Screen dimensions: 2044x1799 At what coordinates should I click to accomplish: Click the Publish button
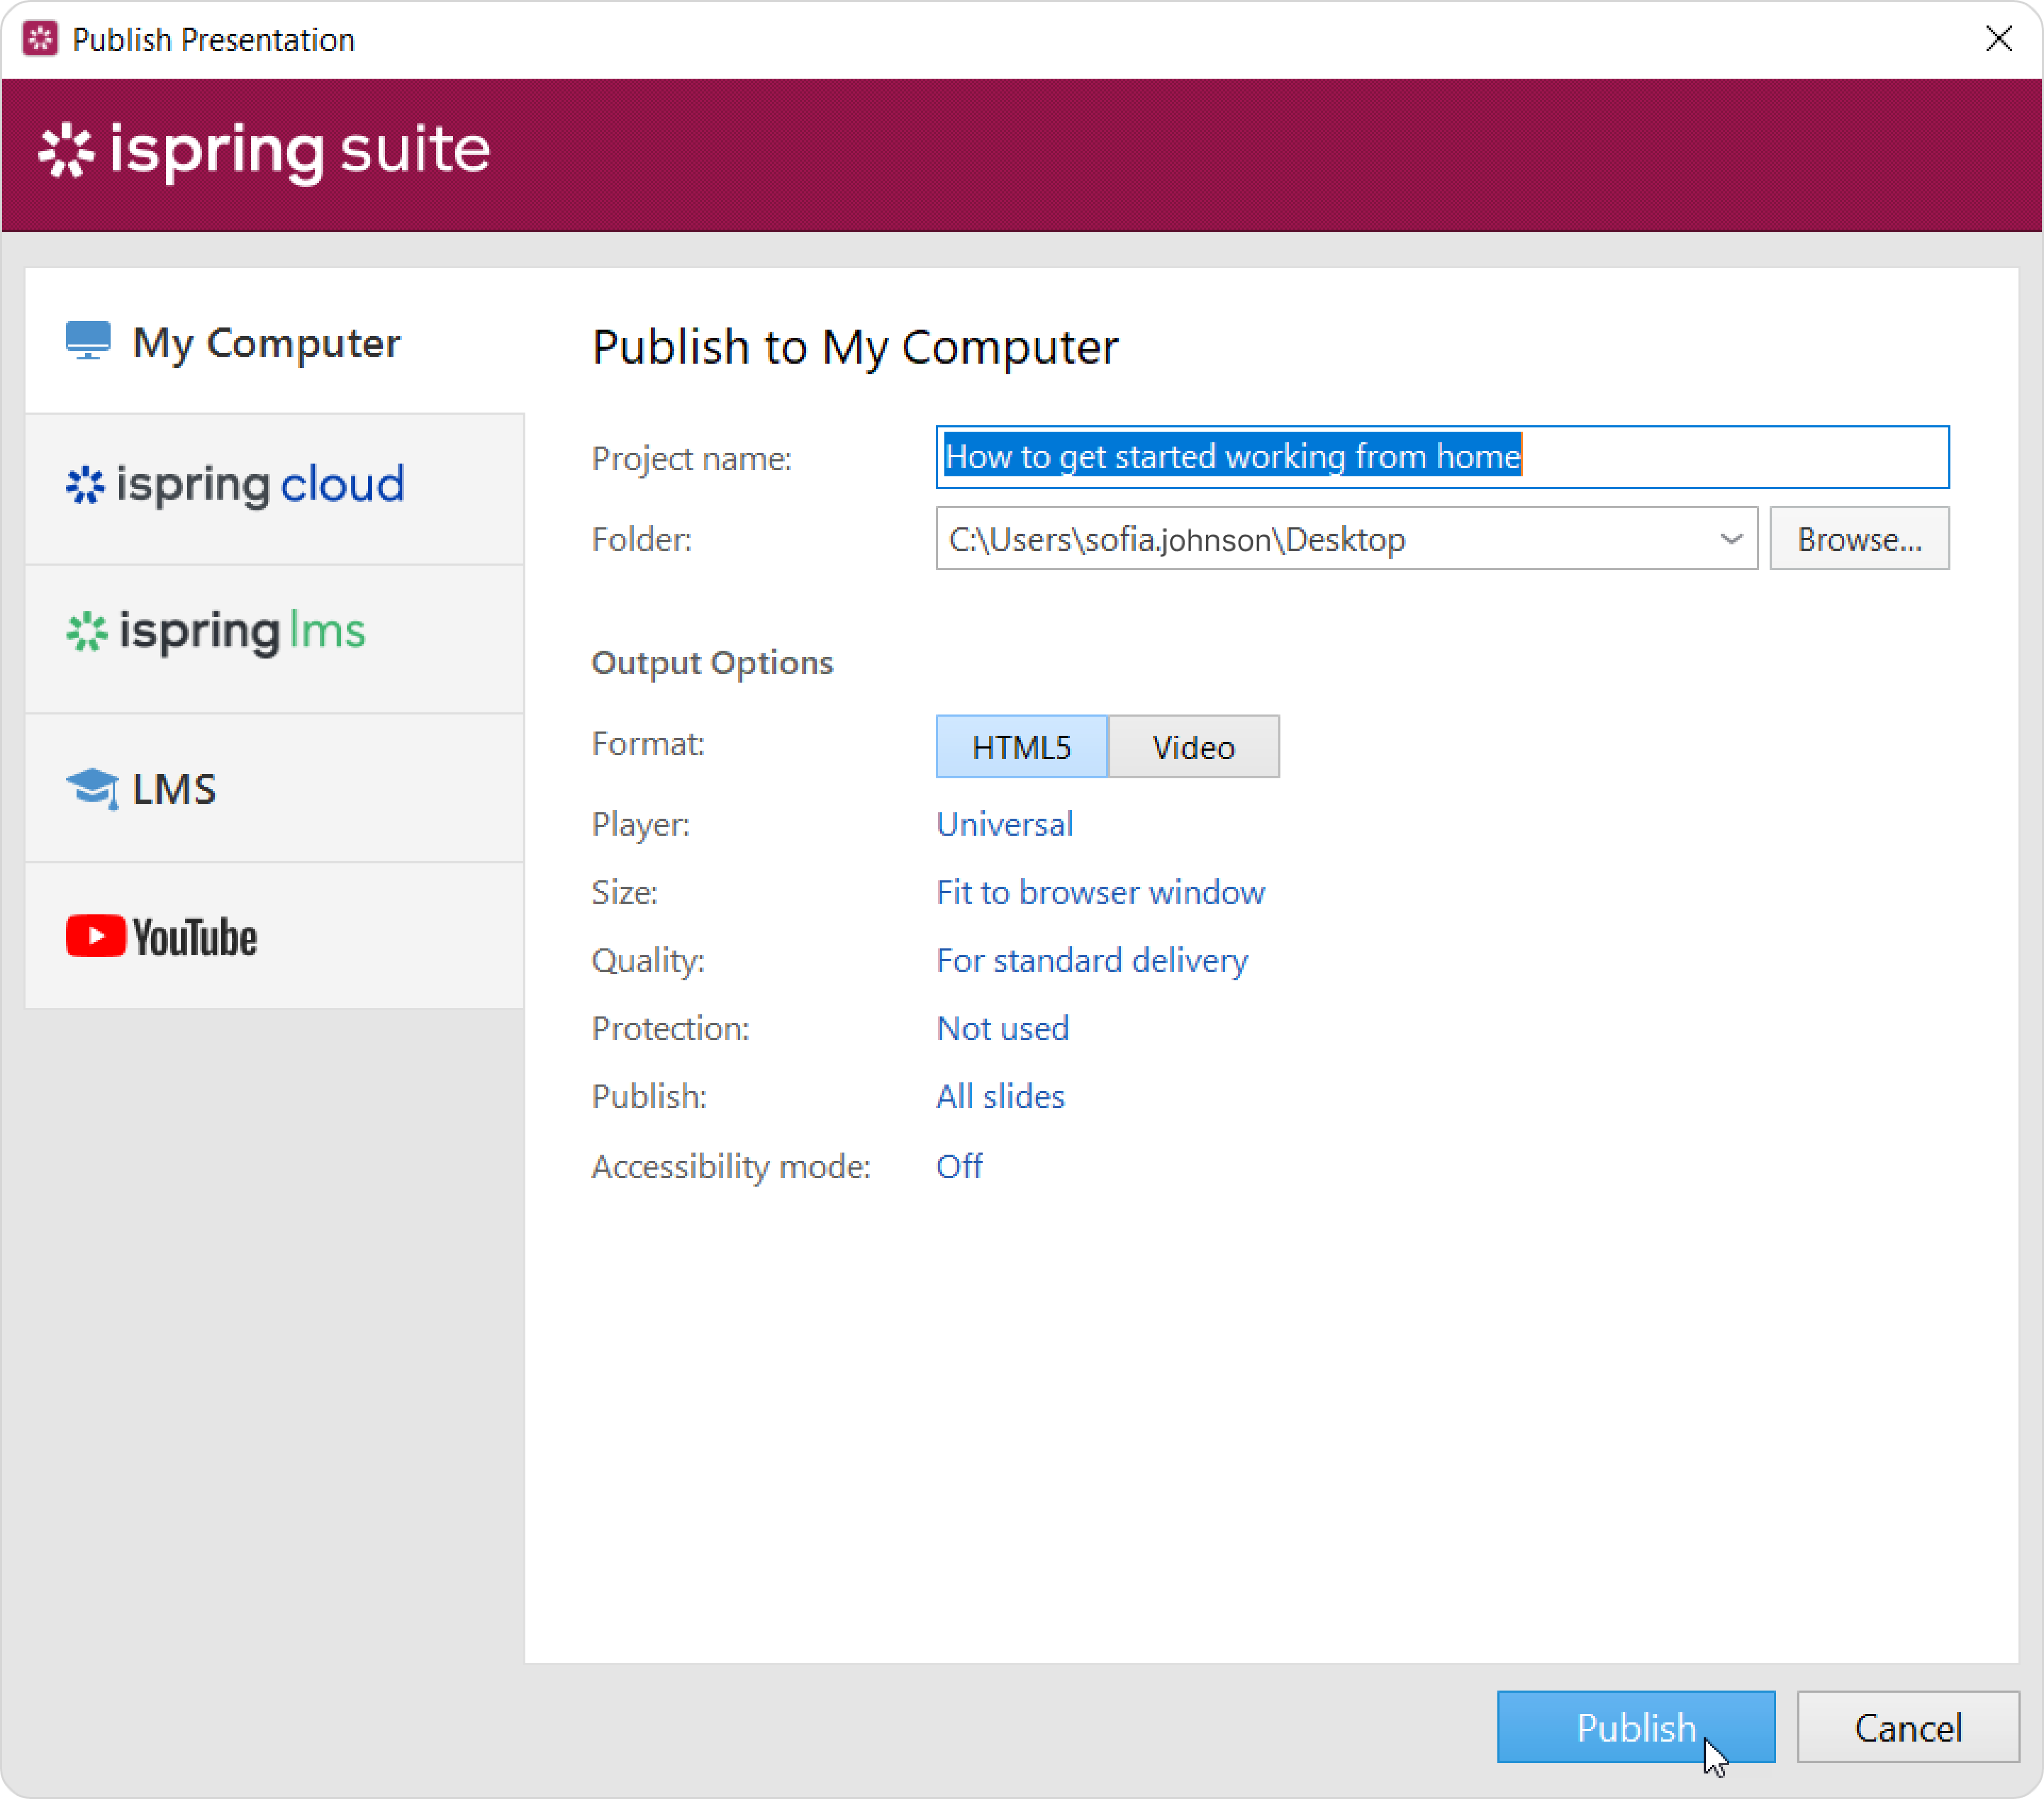1635,1727
